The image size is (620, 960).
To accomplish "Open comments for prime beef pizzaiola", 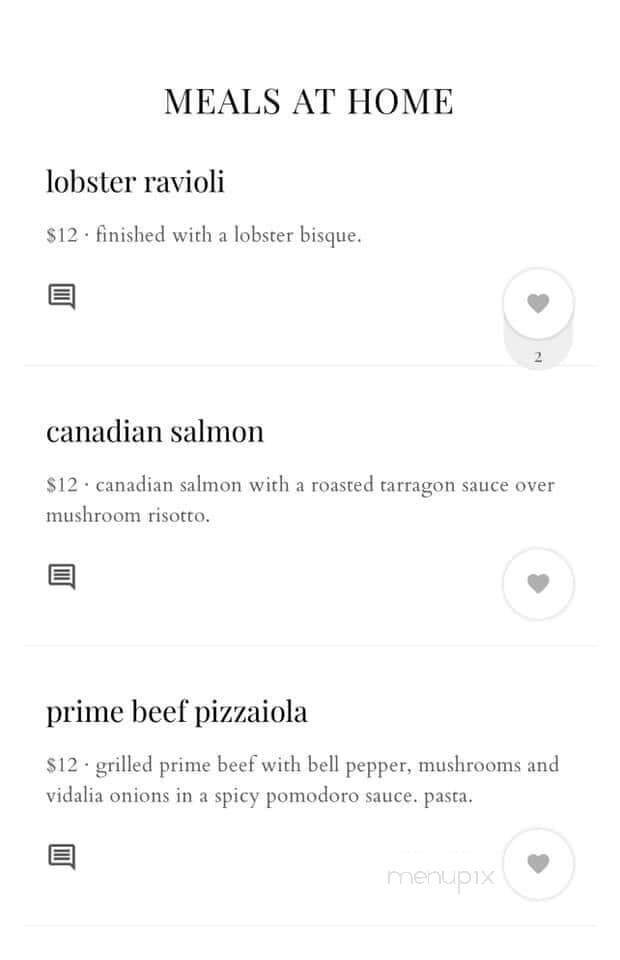I will [x=62, y=856].
